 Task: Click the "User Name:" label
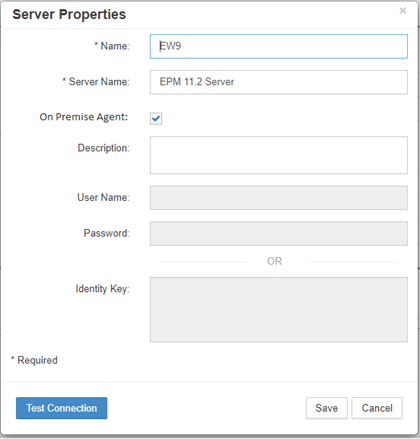[x=103, y=197]
